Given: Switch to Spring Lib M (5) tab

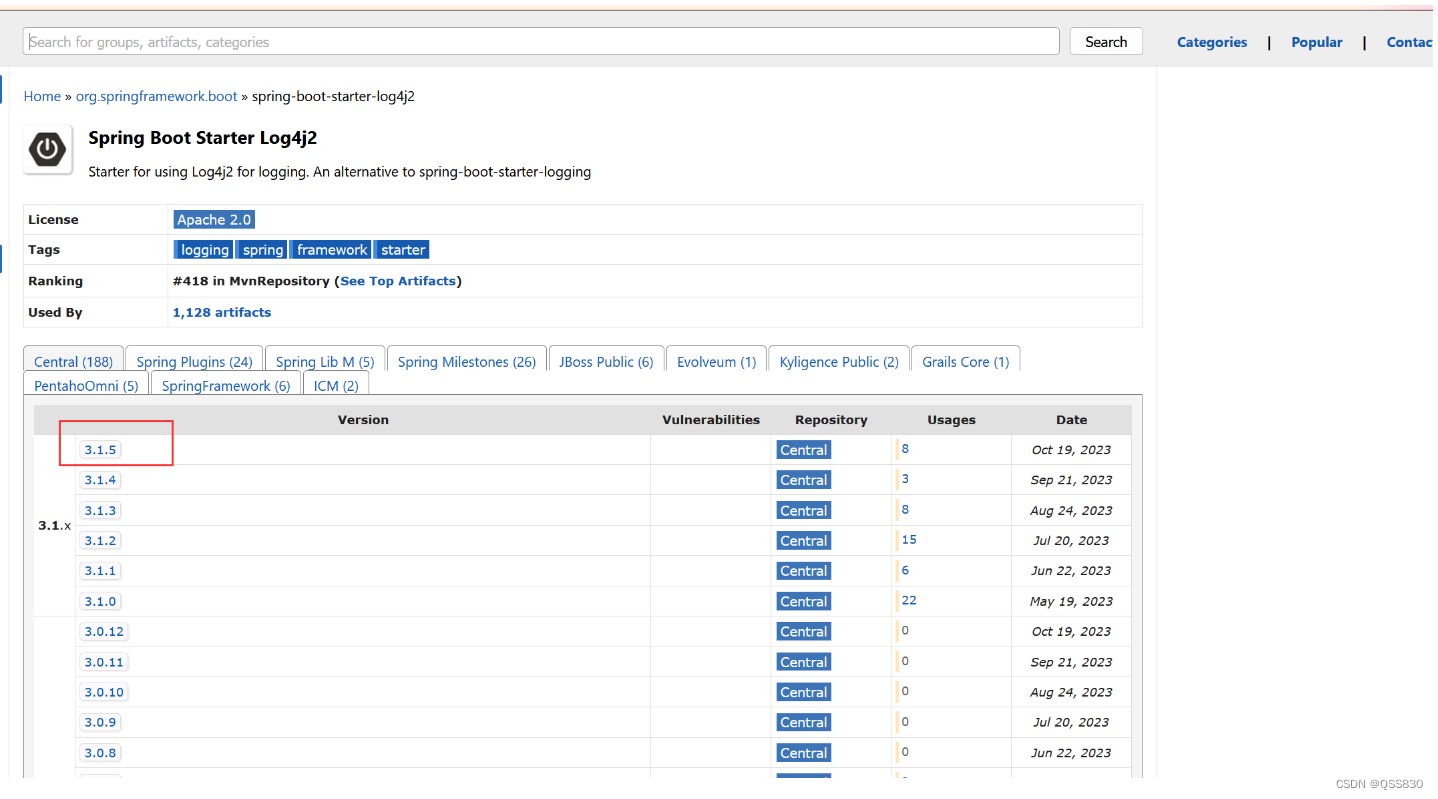Looking at the screenshot, I should click(325, 361).
